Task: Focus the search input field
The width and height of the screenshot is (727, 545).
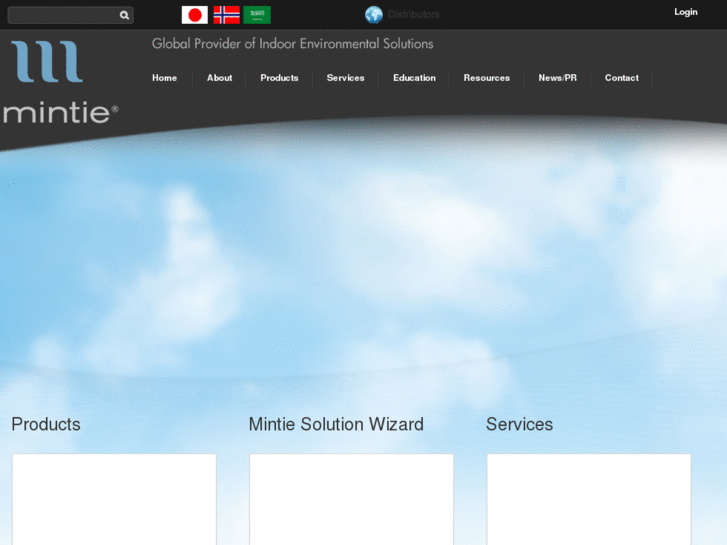Action: [70, 15]
